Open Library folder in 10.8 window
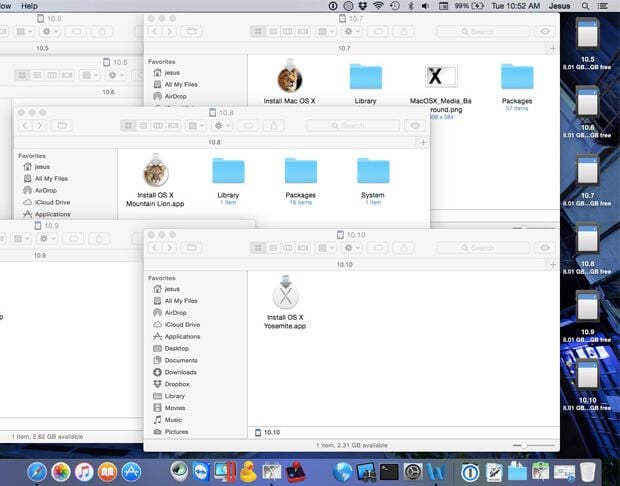The width and height of the screenshot is (620, 486). tap(228, 171)
